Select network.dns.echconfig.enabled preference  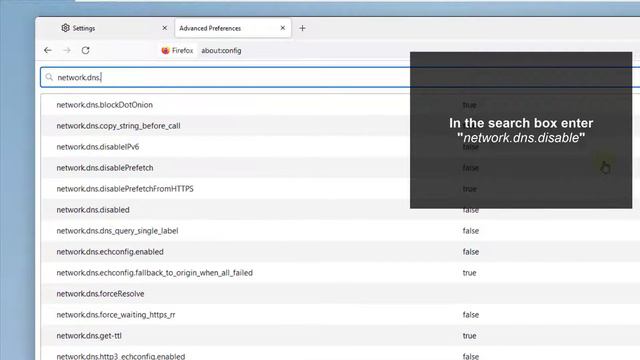pyautogui.click(x=110, y=252)
